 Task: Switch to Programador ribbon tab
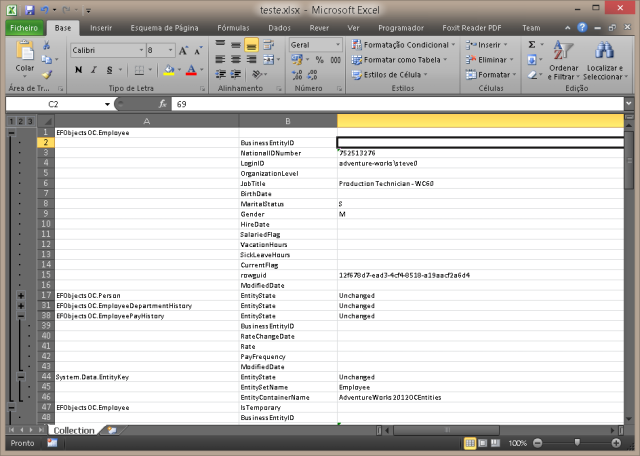(401, 28)
